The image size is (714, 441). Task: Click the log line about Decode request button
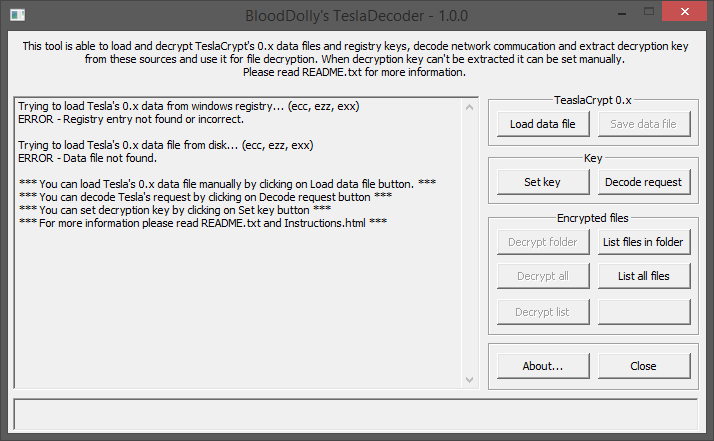click(205, 197)
